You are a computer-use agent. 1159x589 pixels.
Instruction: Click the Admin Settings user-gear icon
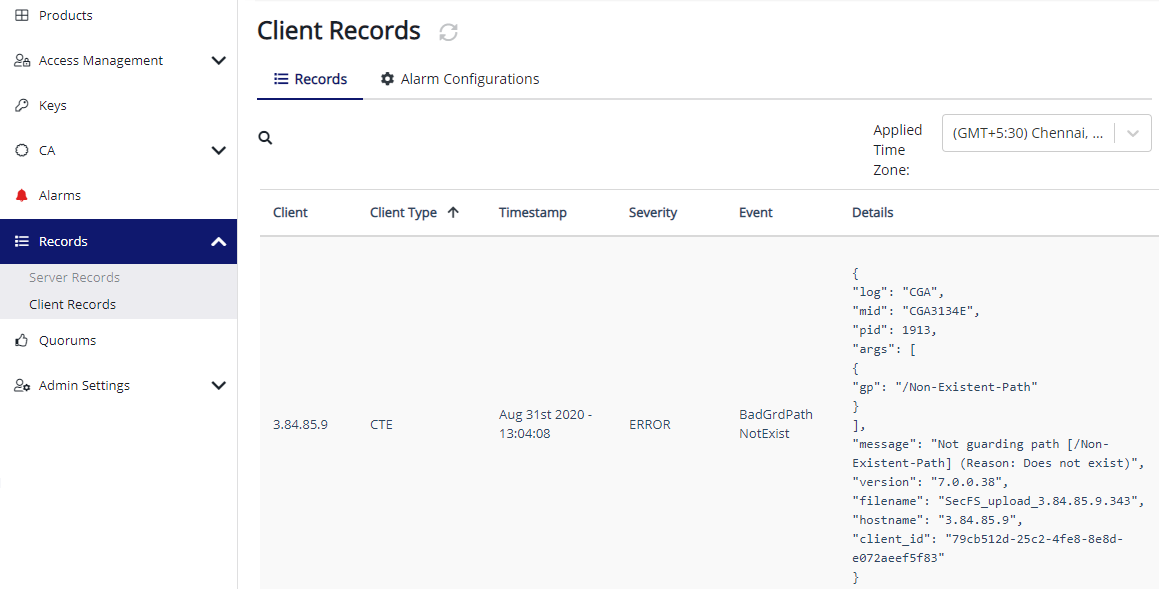tap(22, 385)
